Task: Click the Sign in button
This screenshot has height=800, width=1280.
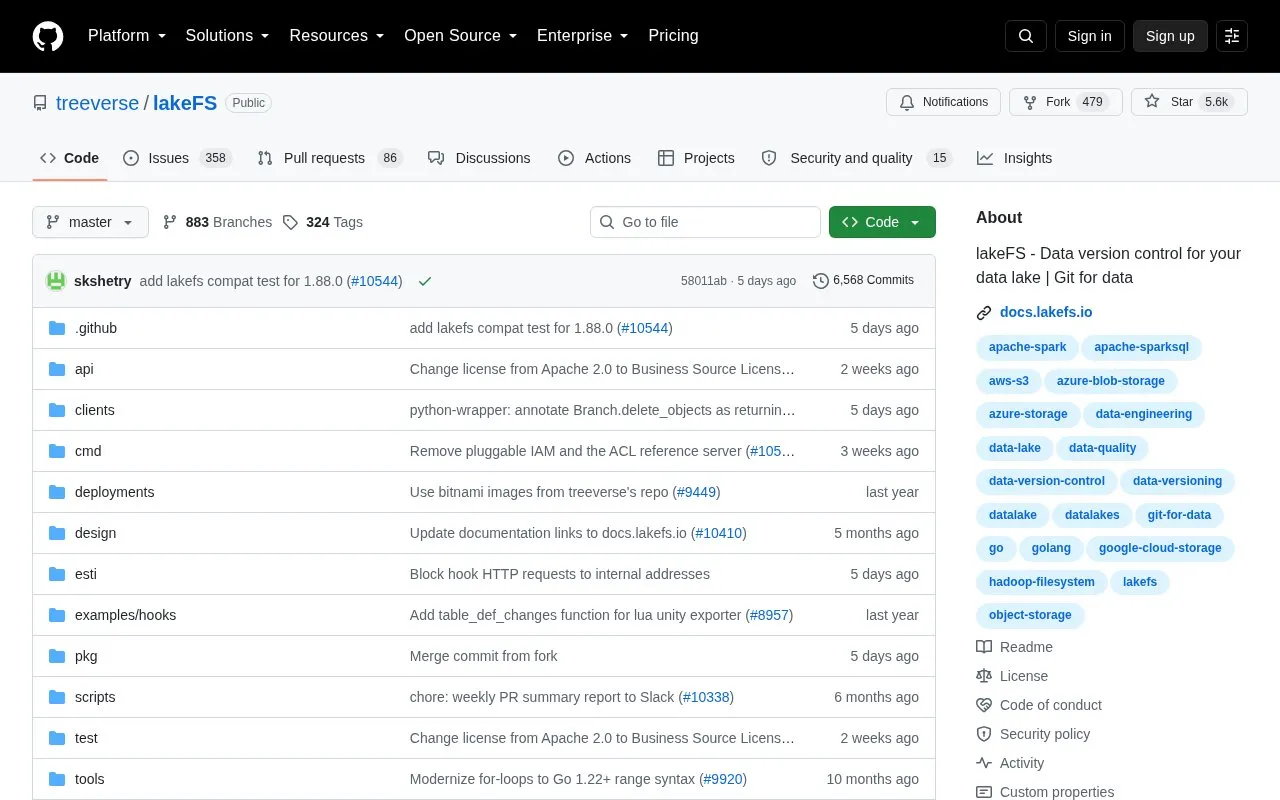Action: 1089,36
